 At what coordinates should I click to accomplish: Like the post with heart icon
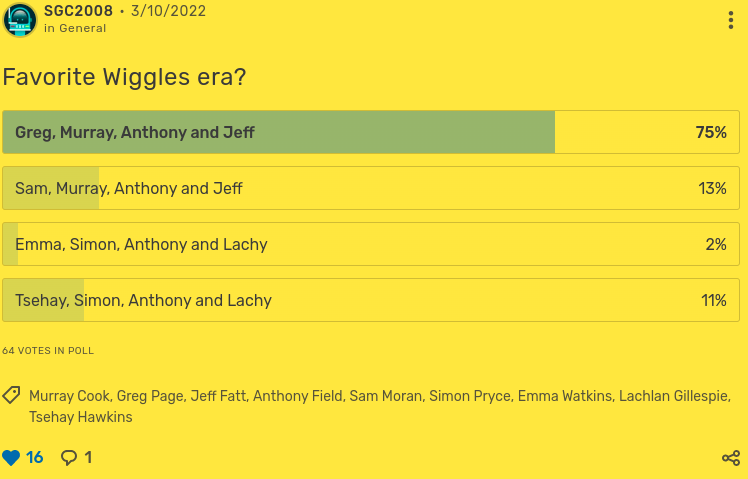click(11, 458)
